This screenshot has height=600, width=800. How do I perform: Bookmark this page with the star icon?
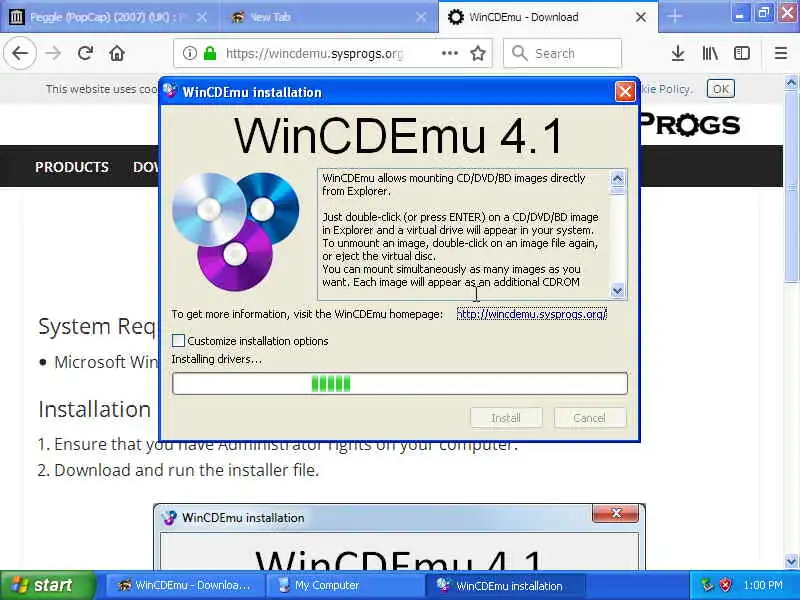pos(478,53)
